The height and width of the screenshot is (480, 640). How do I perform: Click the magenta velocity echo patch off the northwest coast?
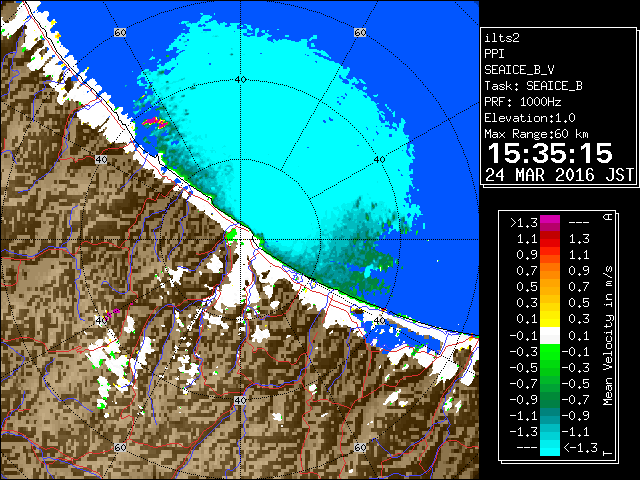[154, 122]
